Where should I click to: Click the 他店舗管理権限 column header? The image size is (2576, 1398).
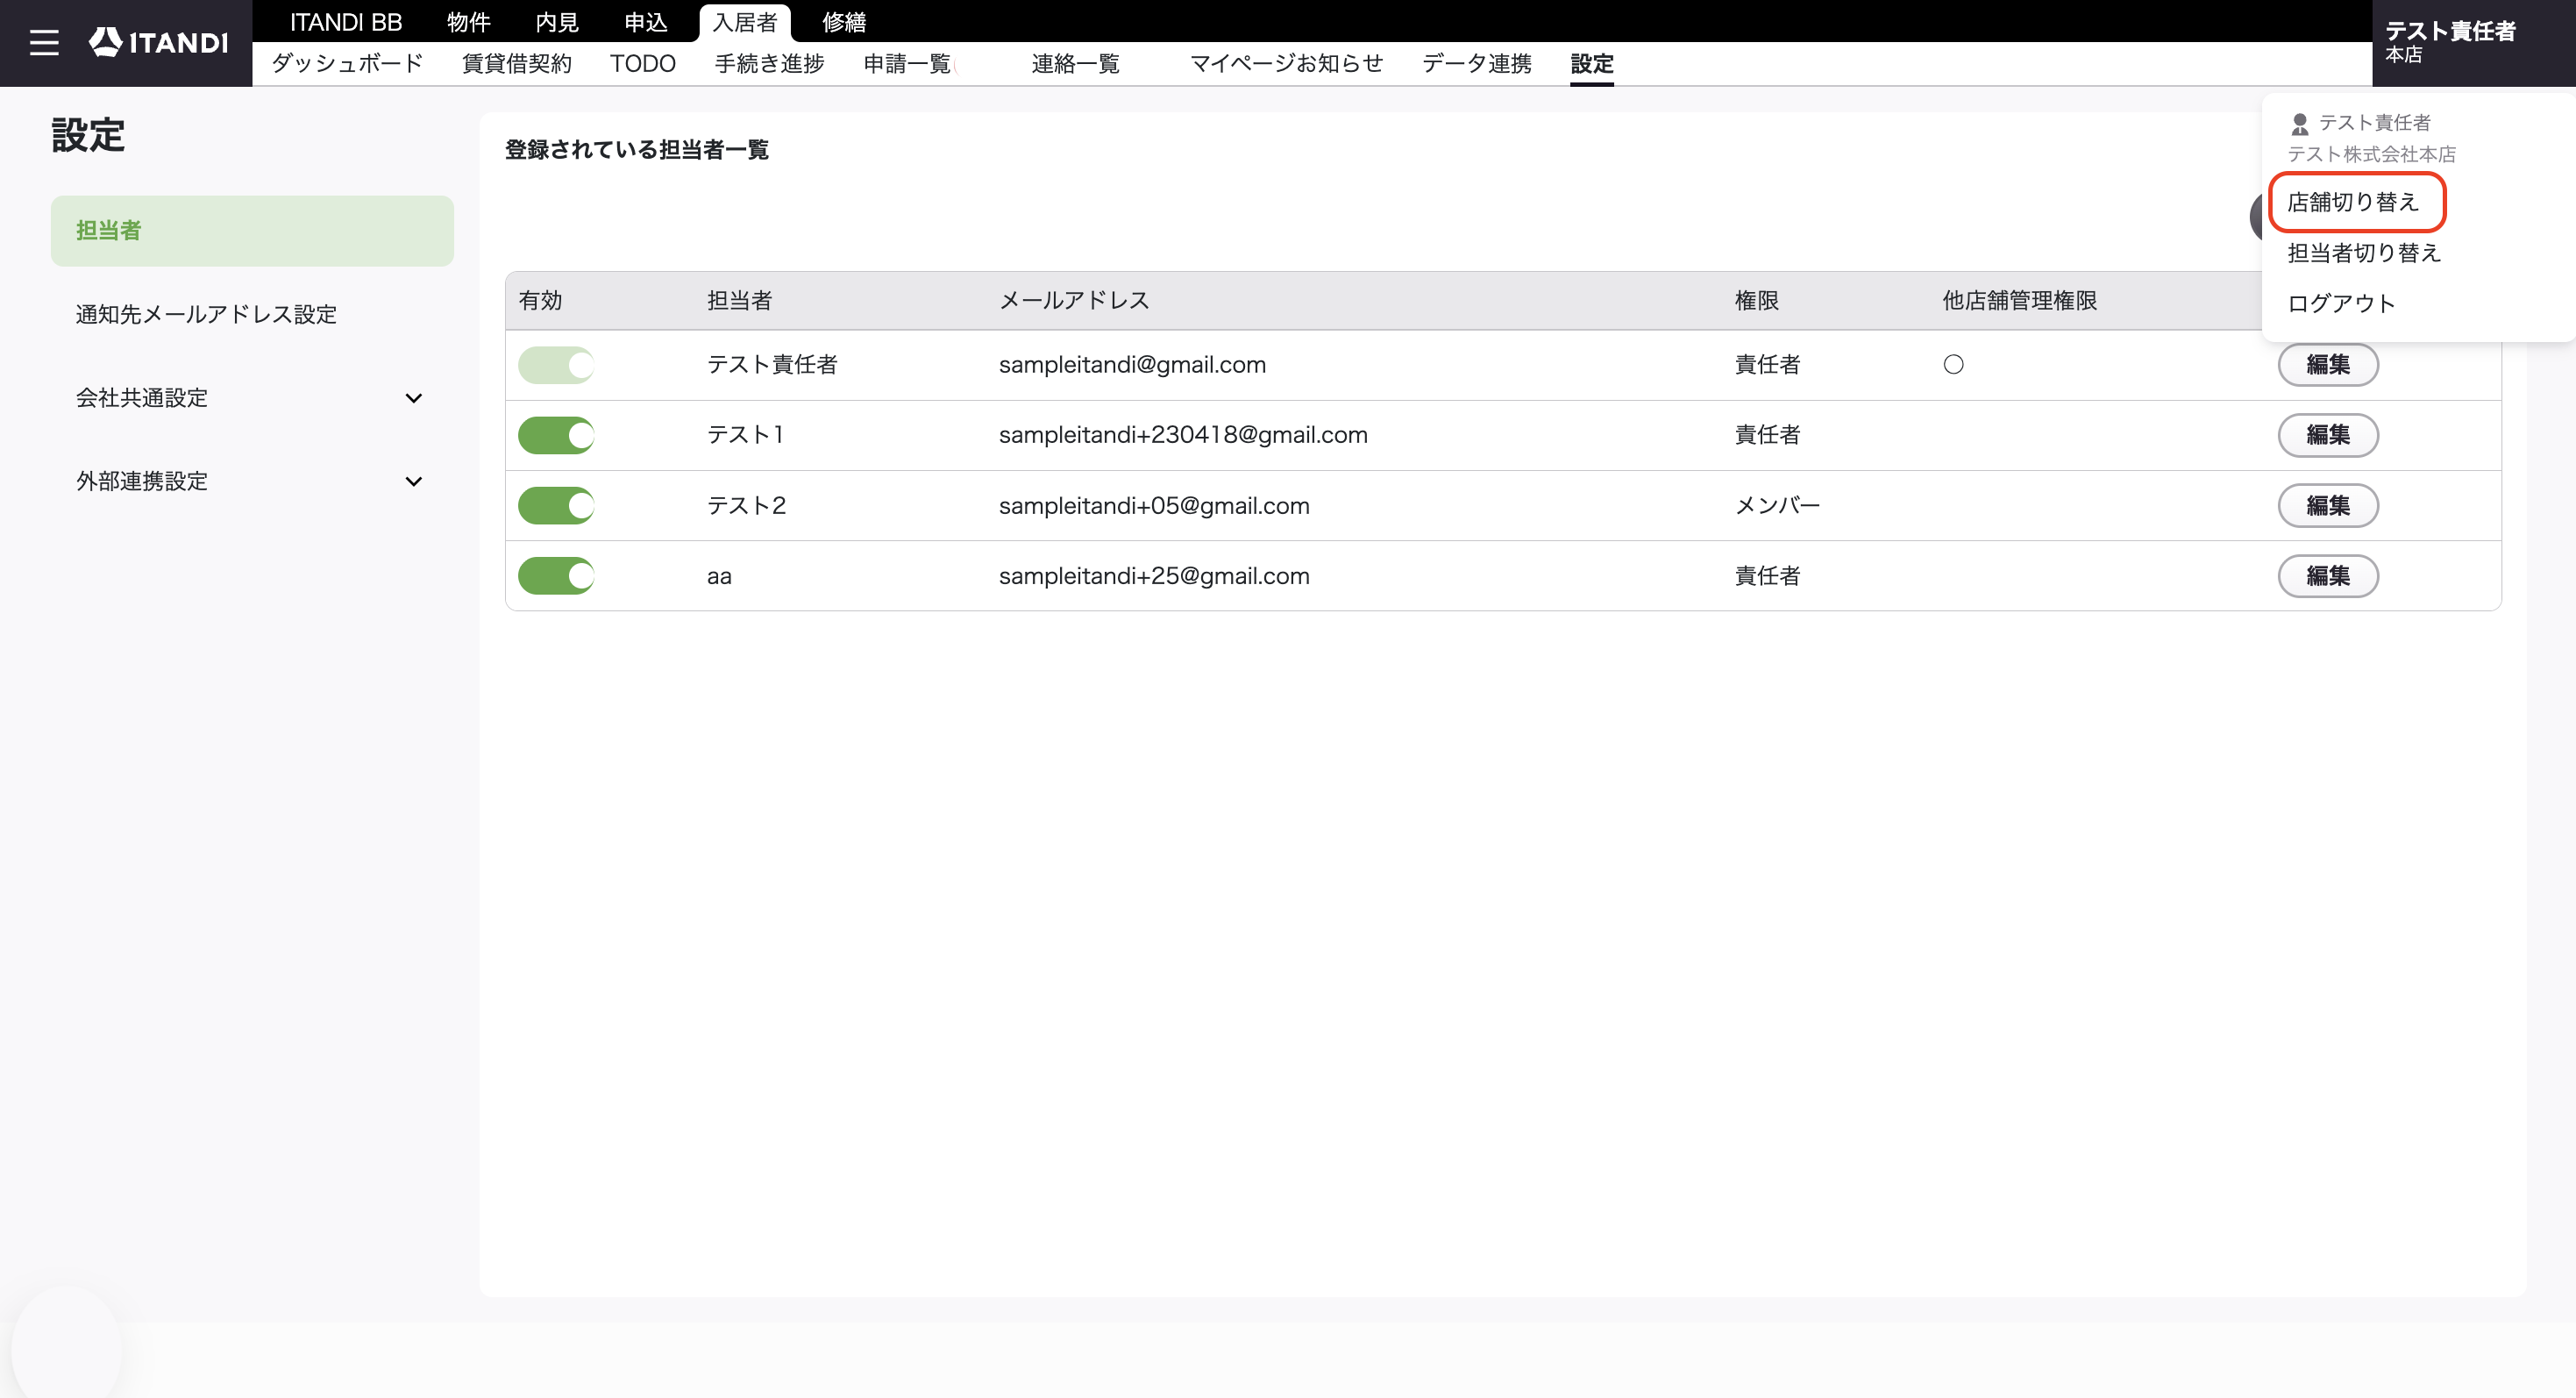(2020, 301)
